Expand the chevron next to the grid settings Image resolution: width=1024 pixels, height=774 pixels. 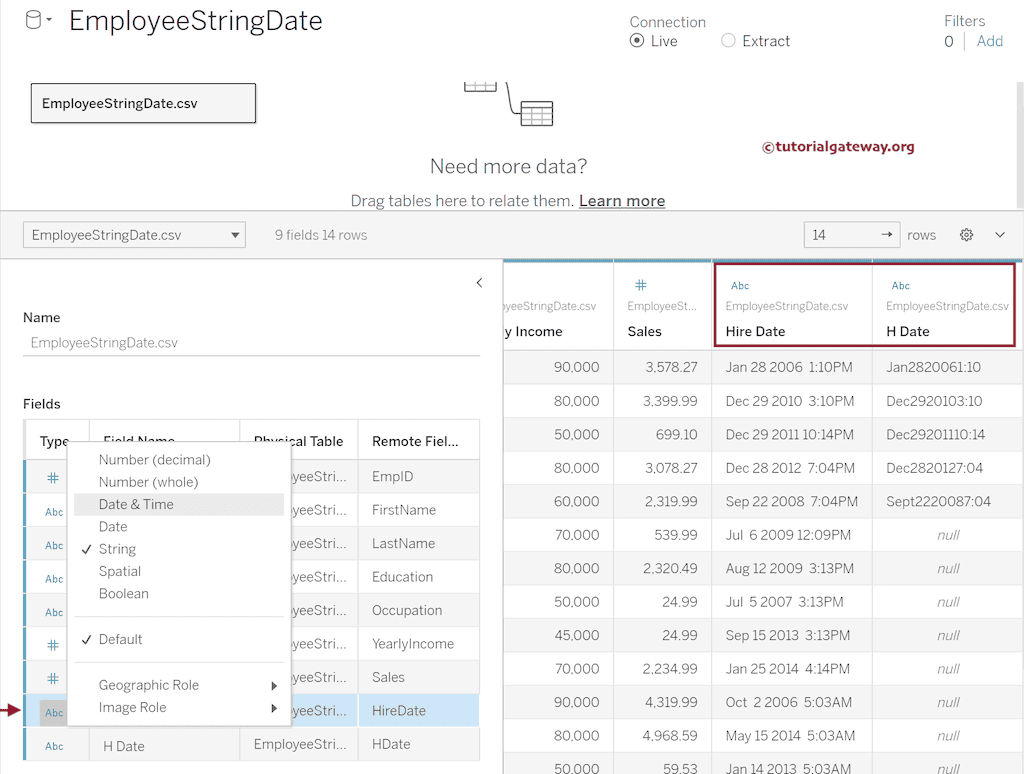coord(1000,235)
